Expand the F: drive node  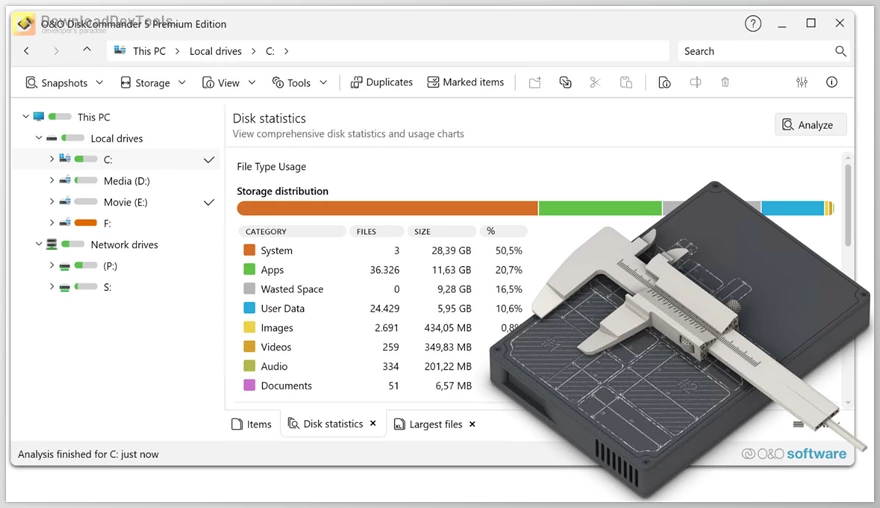coord(52,223)
